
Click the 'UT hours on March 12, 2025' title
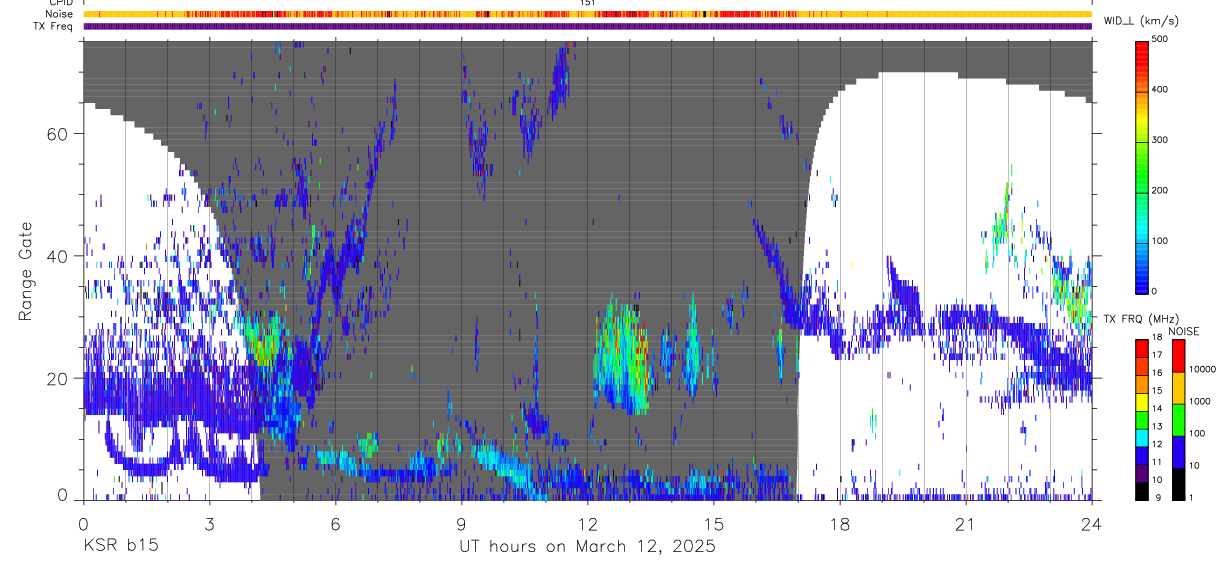587,548
